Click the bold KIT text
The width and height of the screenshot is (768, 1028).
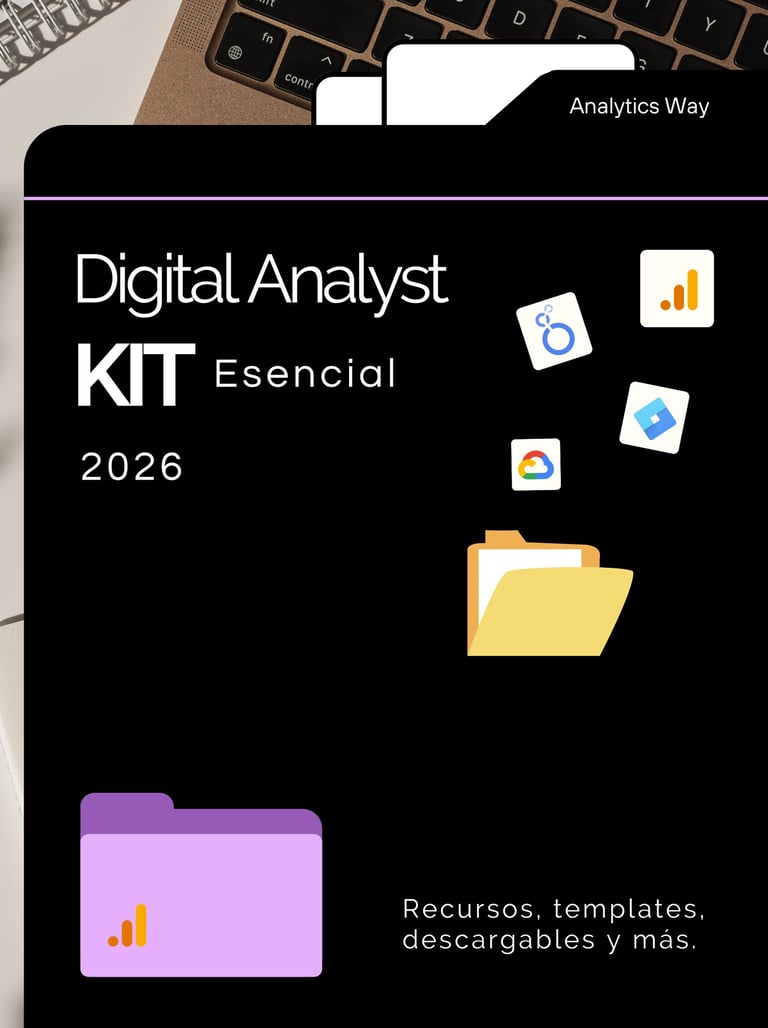(x=136, y=375)
